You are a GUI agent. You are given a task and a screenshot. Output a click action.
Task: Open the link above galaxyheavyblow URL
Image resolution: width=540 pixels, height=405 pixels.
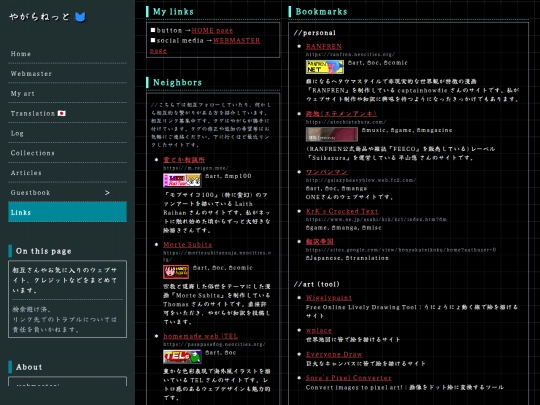326,172
